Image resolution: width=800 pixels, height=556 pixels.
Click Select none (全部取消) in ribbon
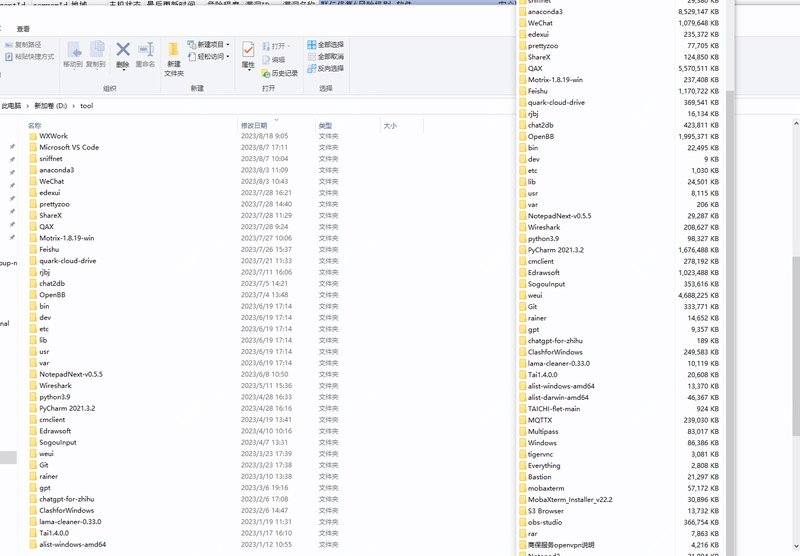point(326,57)
